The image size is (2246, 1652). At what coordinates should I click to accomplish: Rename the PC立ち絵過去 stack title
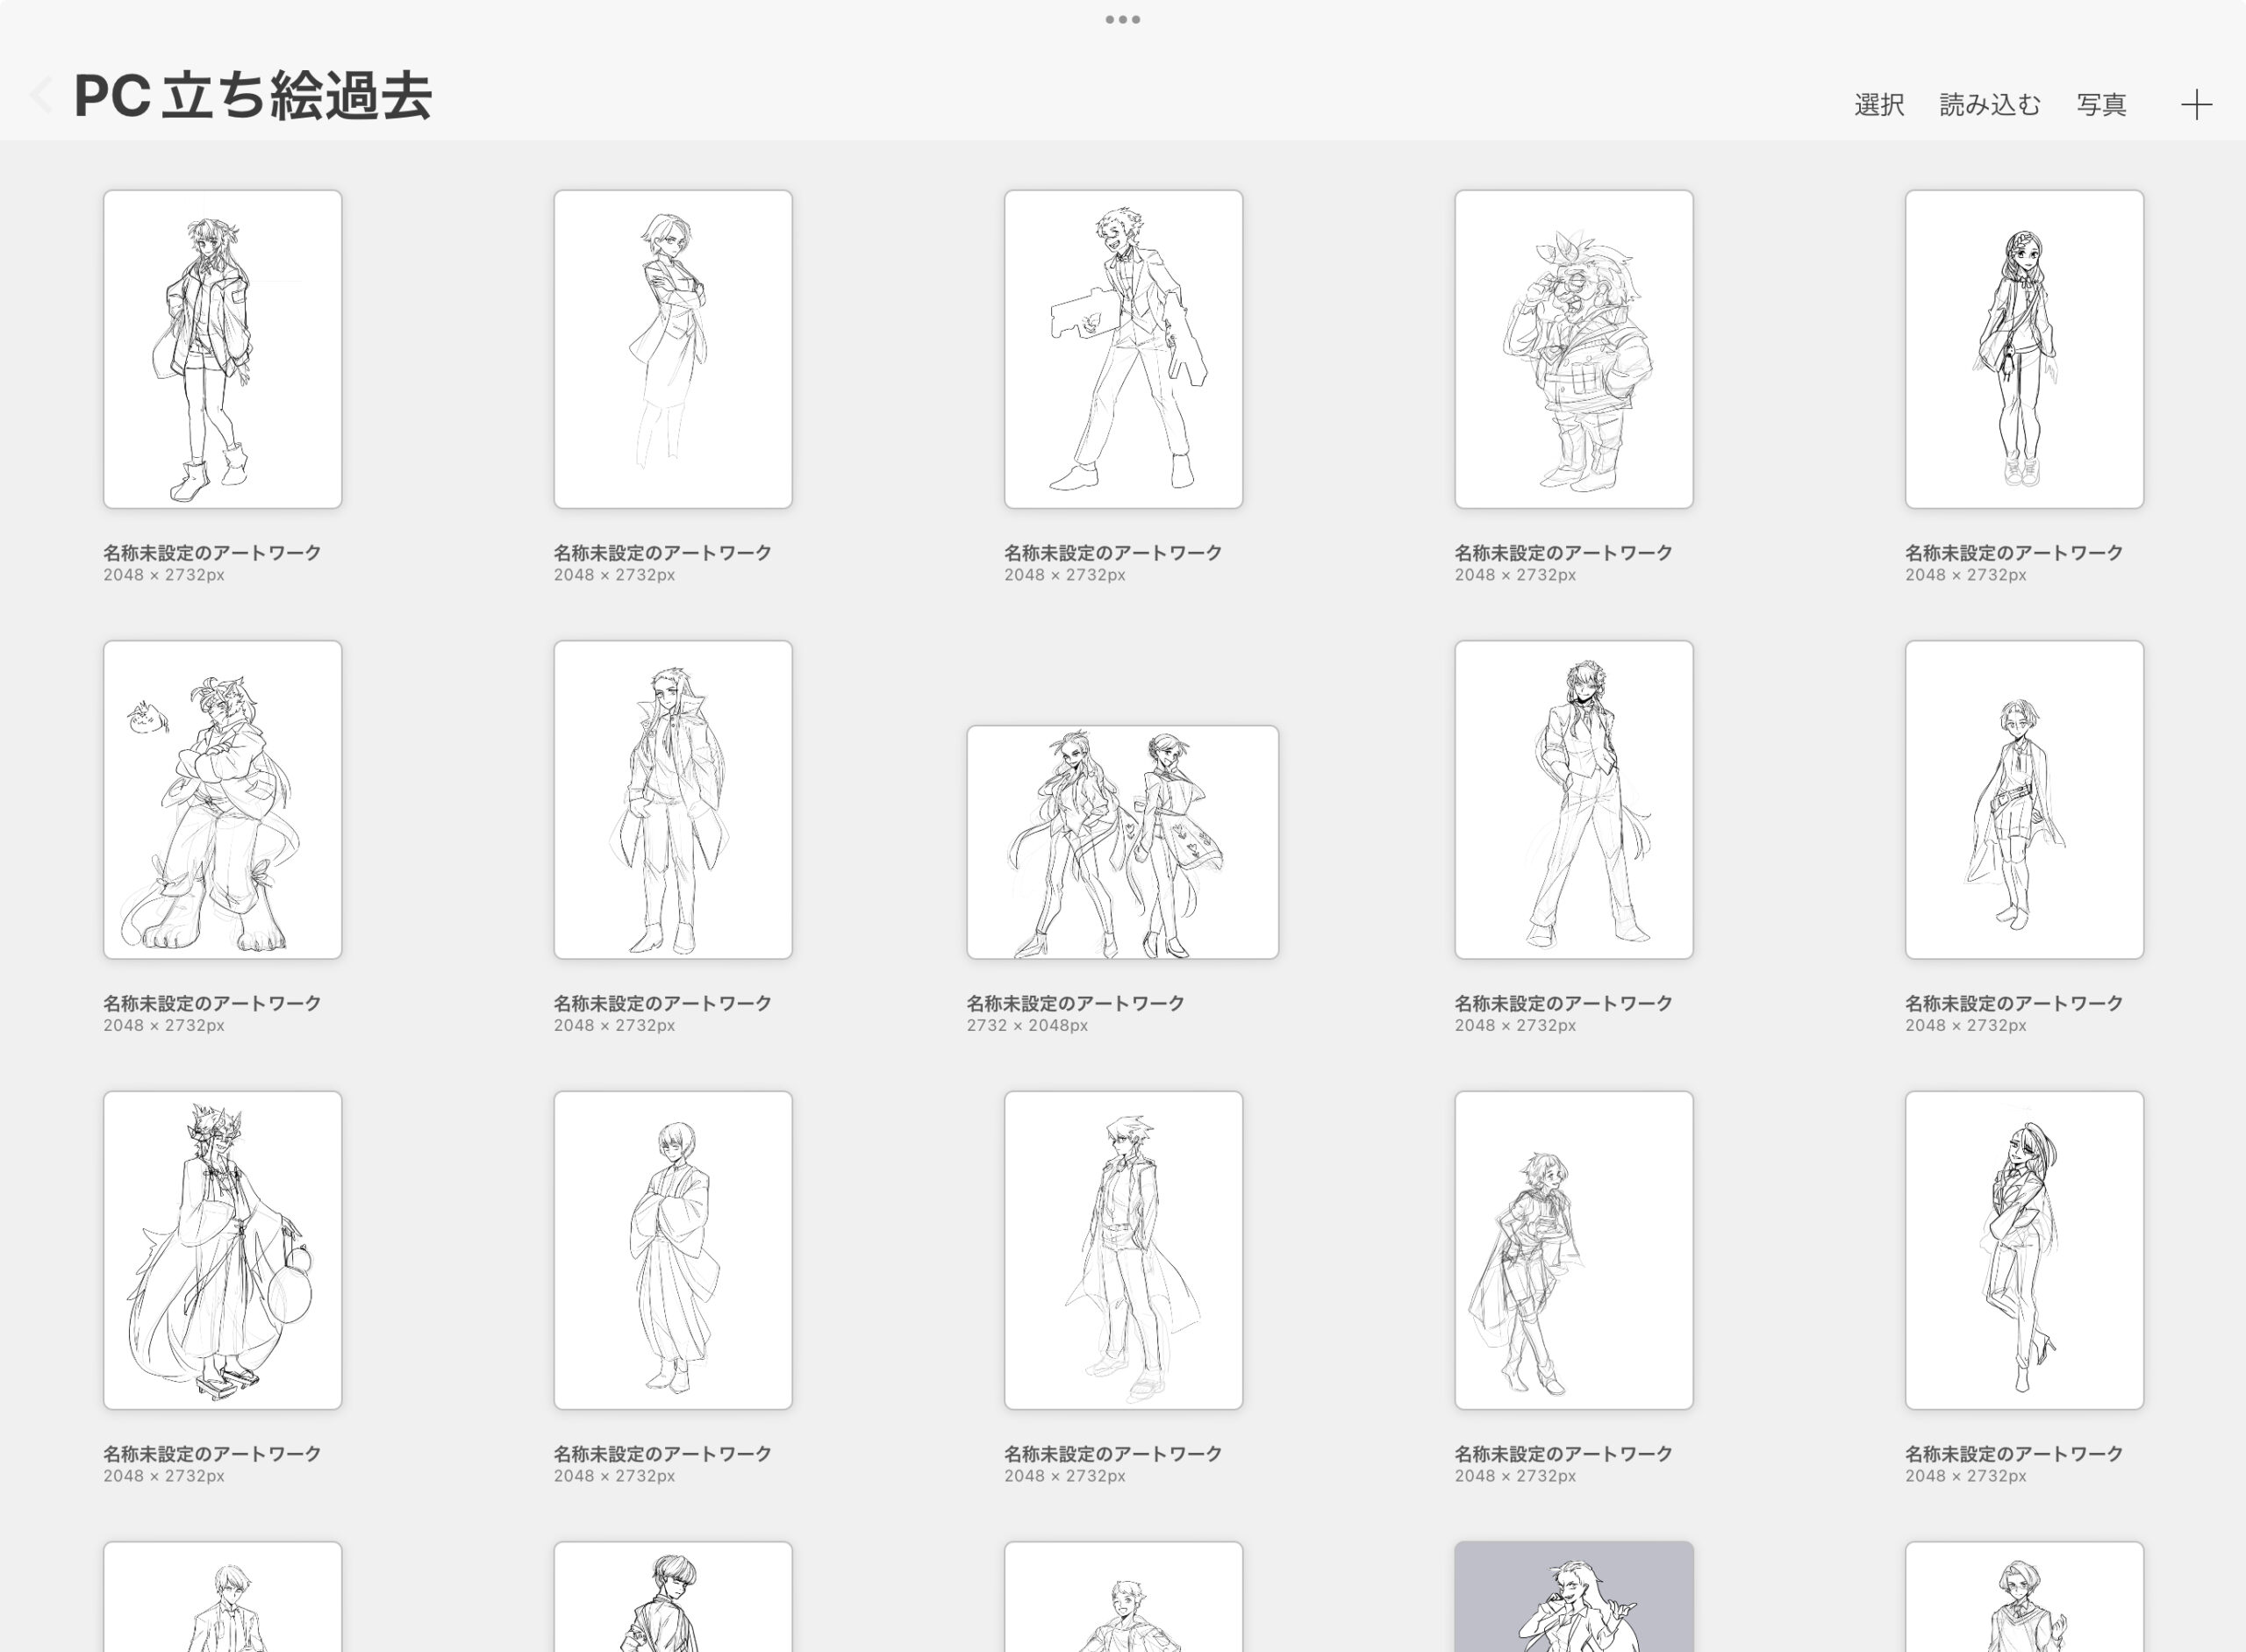[x=253, y=97]
